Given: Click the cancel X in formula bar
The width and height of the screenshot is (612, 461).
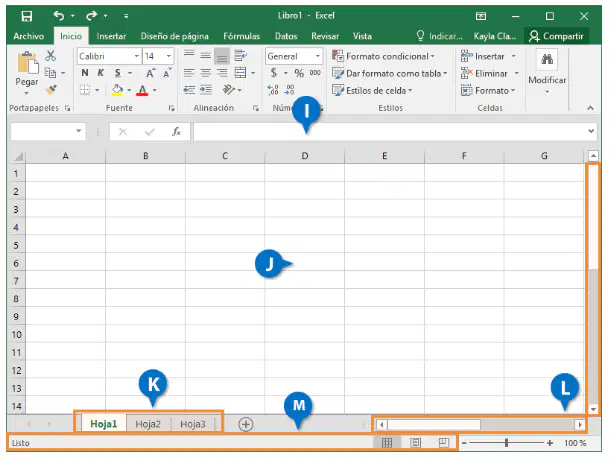Looking at the screenshot, I should point(123,132).
